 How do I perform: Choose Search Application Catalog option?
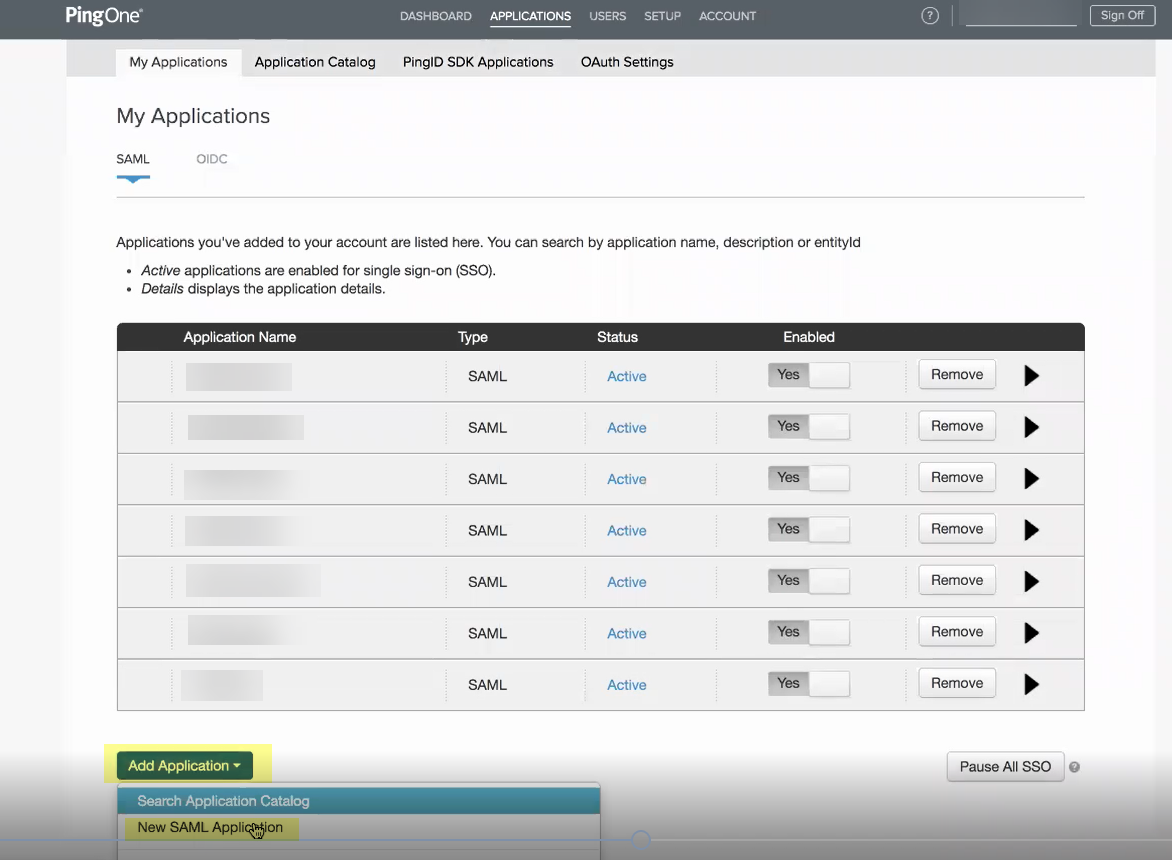[x=223, y=801]
